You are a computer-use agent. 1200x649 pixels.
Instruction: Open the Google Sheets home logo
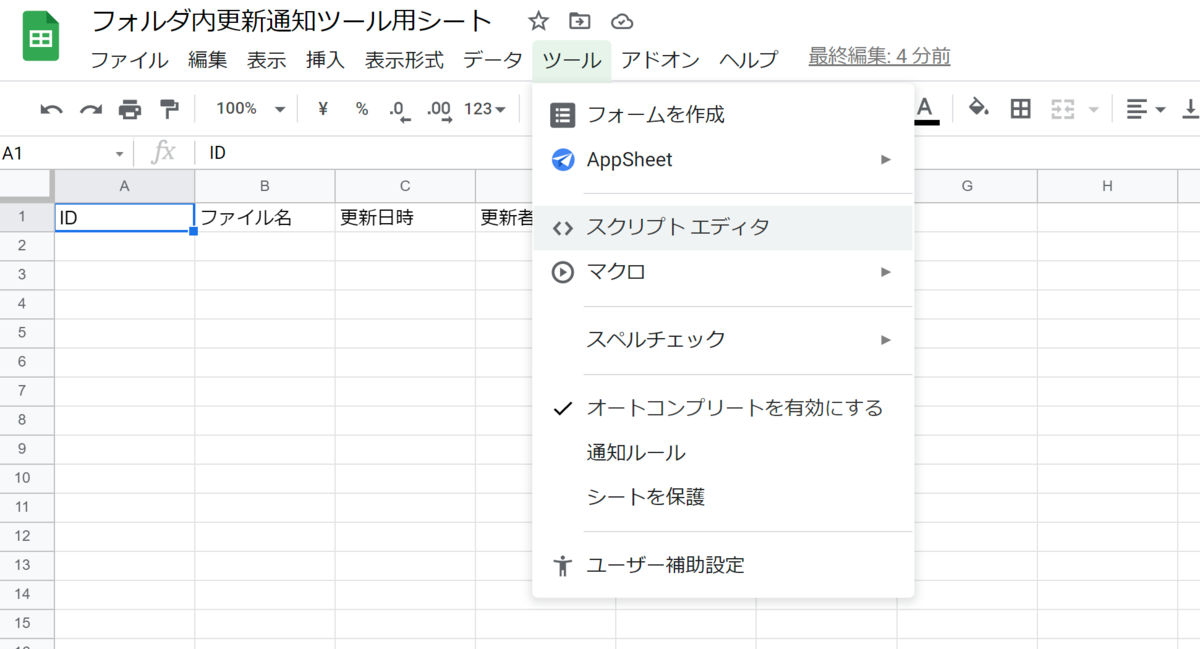[x=40, y=33]
